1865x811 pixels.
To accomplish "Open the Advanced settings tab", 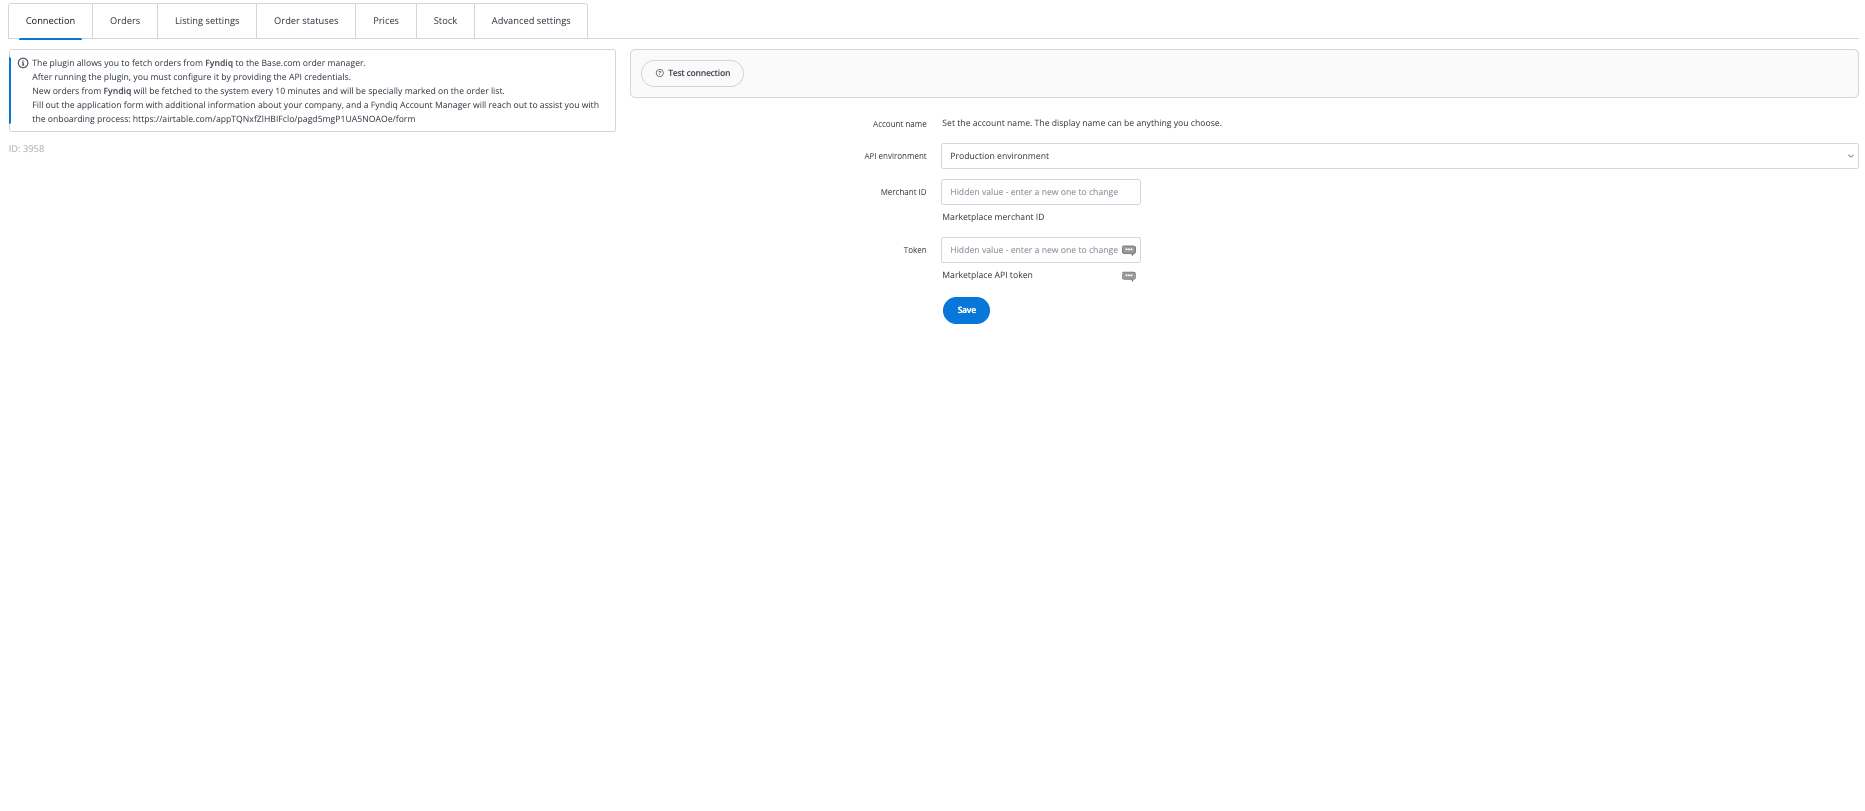I will pyautogui.click(x=531, y=21).
